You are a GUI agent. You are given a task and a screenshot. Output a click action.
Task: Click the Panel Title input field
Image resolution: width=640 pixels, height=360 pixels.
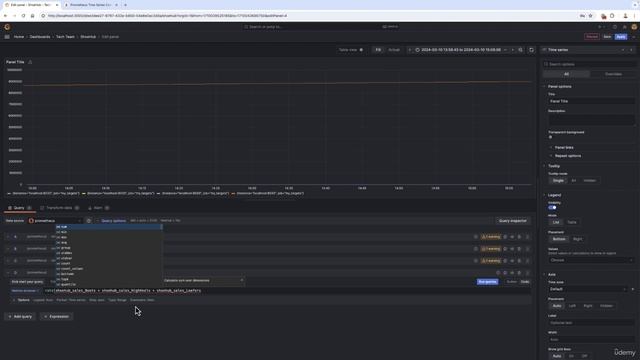[591, 101]
